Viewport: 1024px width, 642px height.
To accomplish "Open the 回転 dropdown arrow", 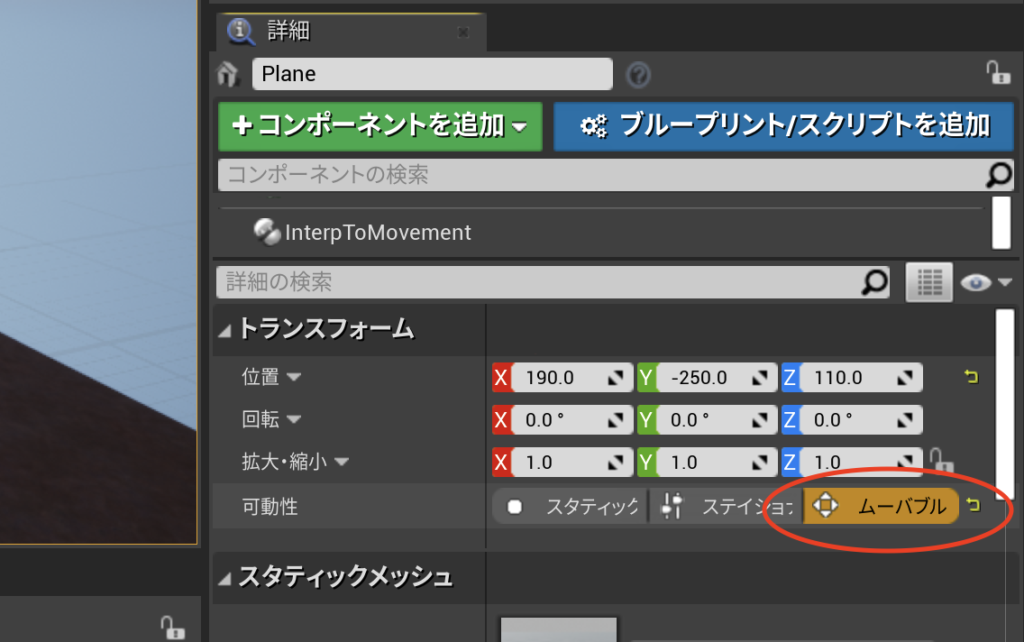I will click(294, 420).
